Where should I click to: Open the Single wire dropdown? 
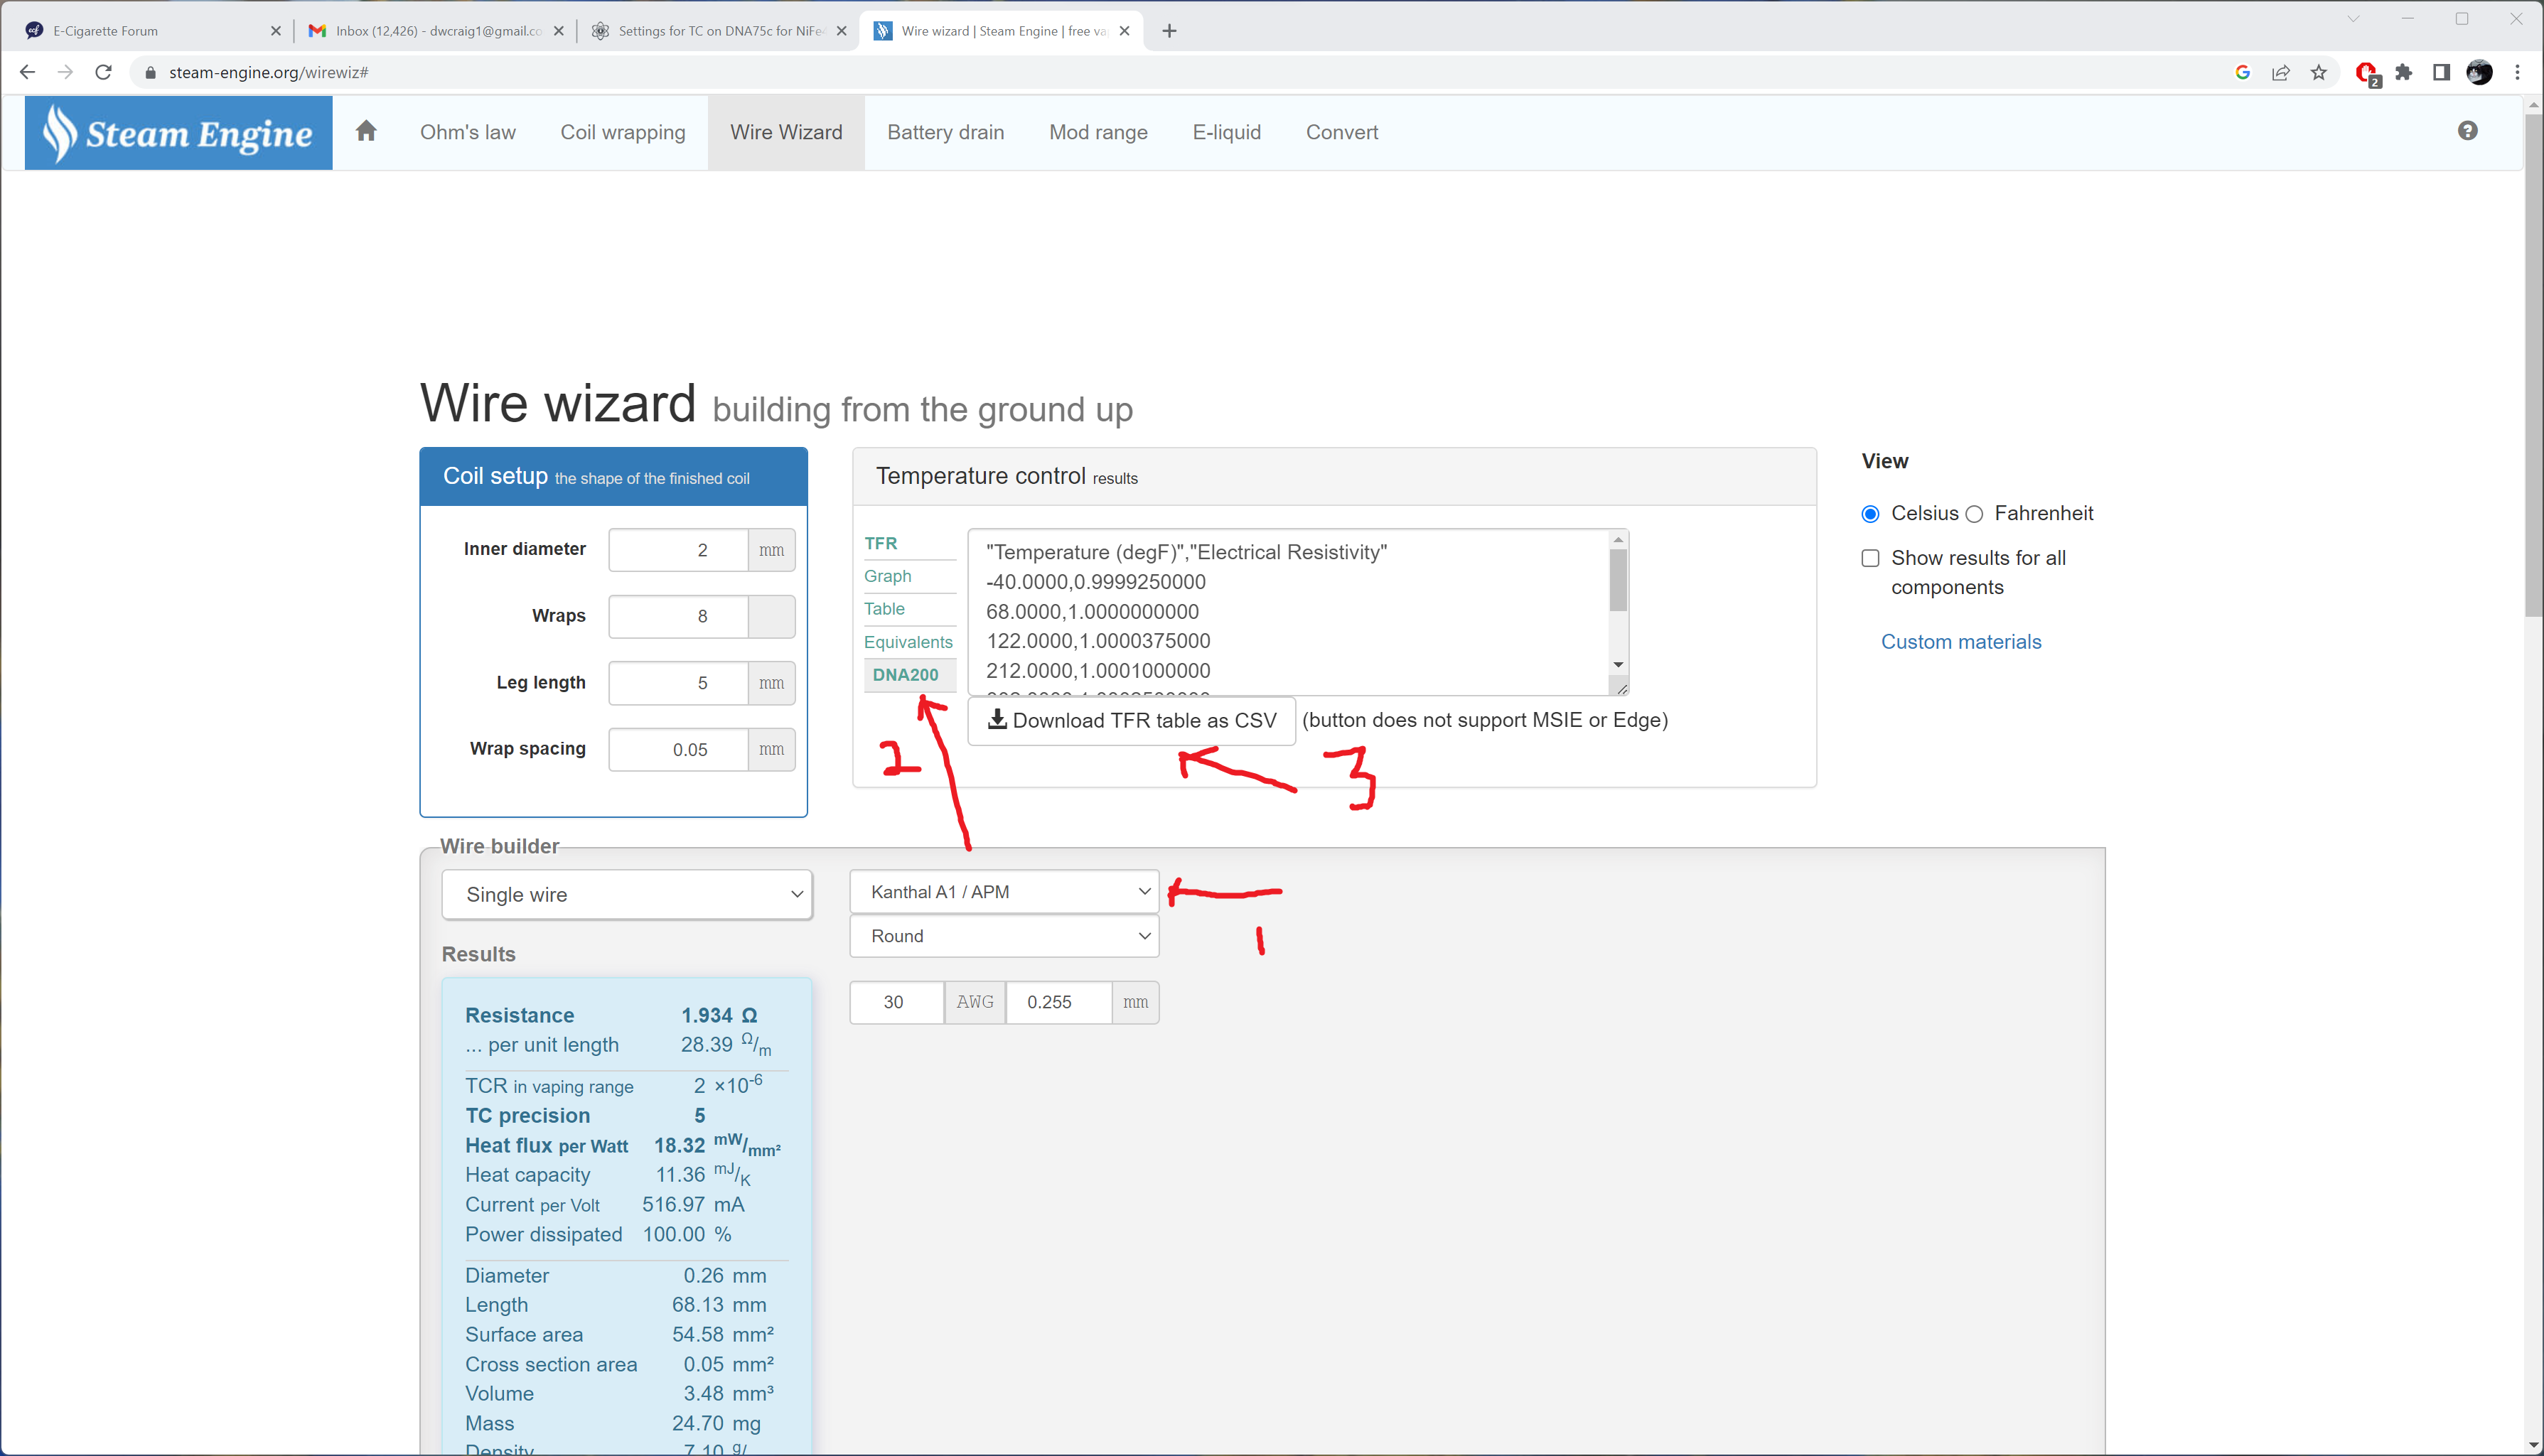[627, 894]
